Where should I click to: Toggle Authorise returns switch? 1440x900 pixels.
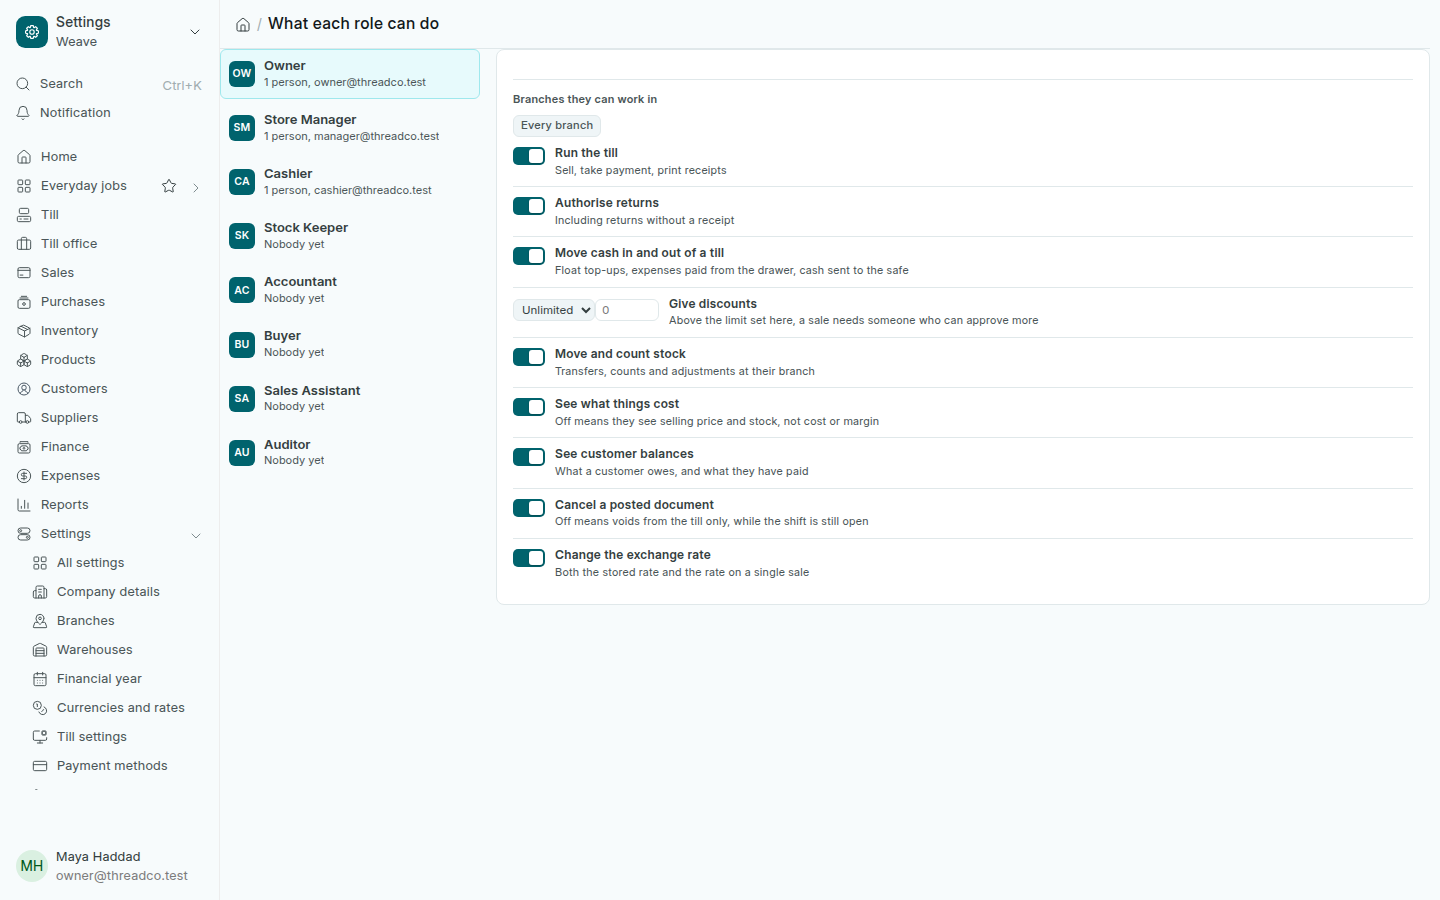(529, 206)
